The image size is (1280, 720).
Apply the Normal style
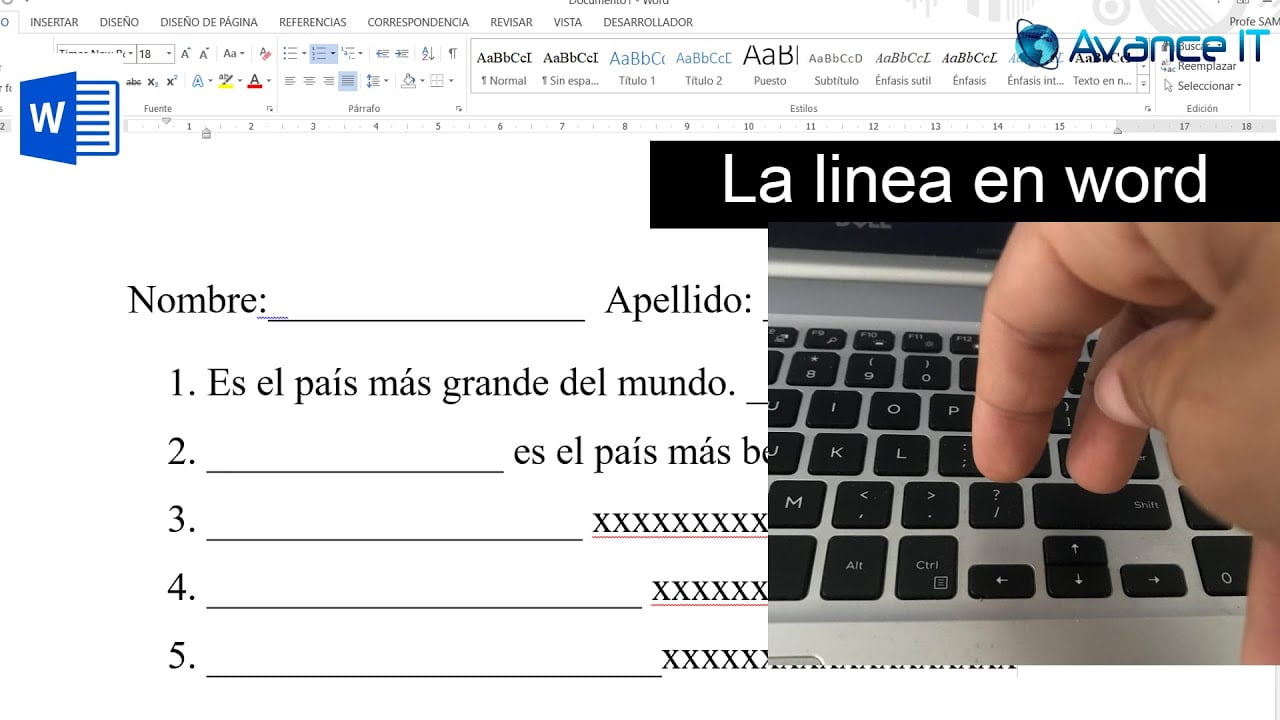[x=504, y=68]
